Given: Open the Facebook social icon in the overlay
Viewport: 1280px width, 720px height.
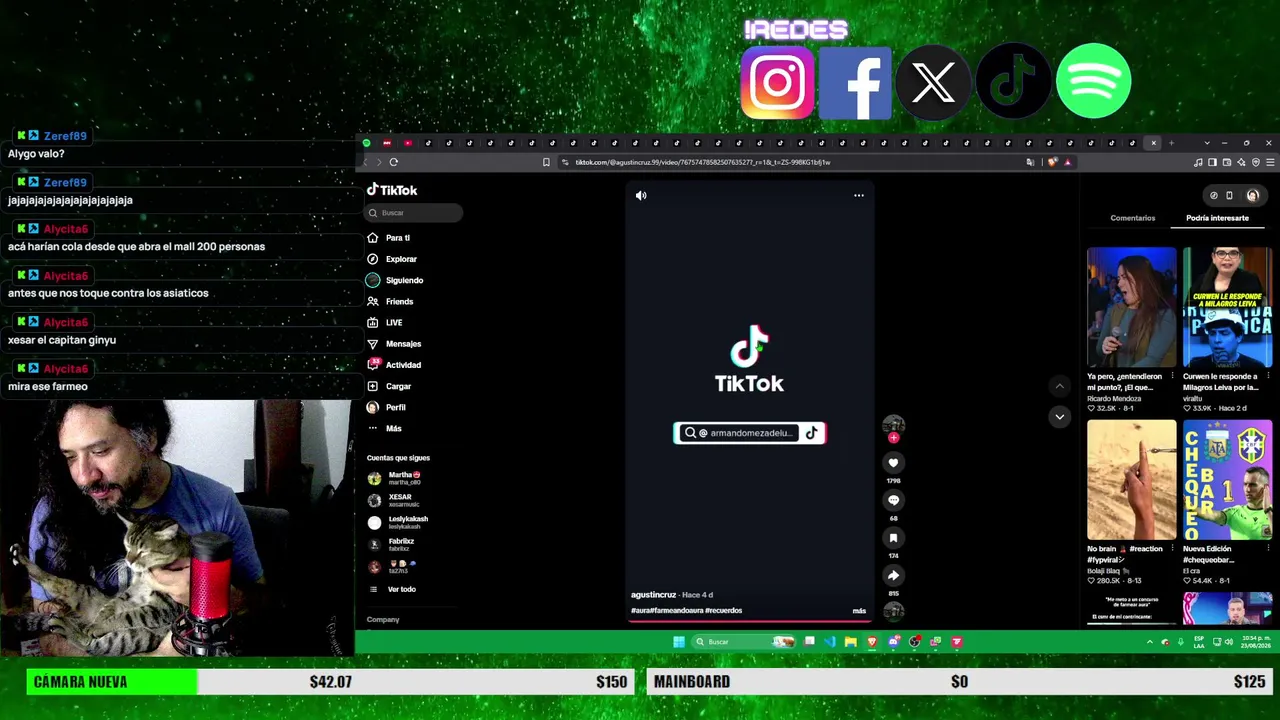Looking at the screenshot, I should tap(855, 82).
